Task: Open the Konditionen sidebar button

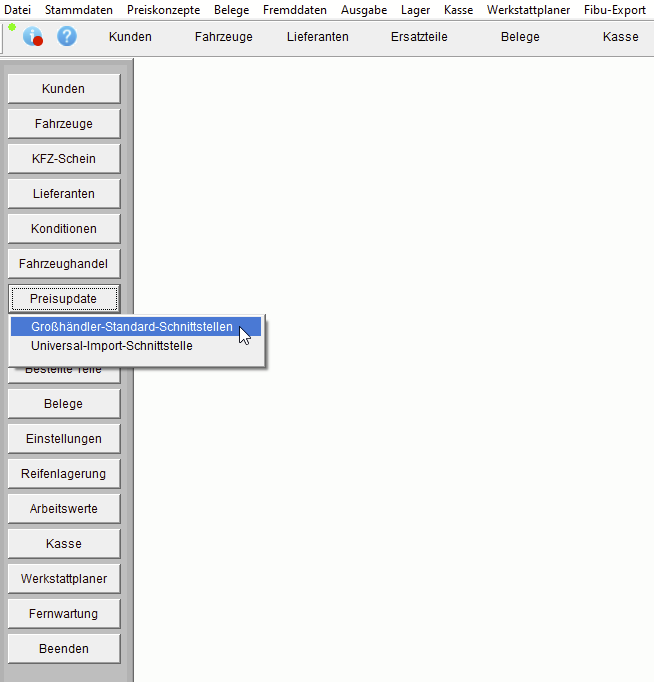Action: (x=64, y=229)
